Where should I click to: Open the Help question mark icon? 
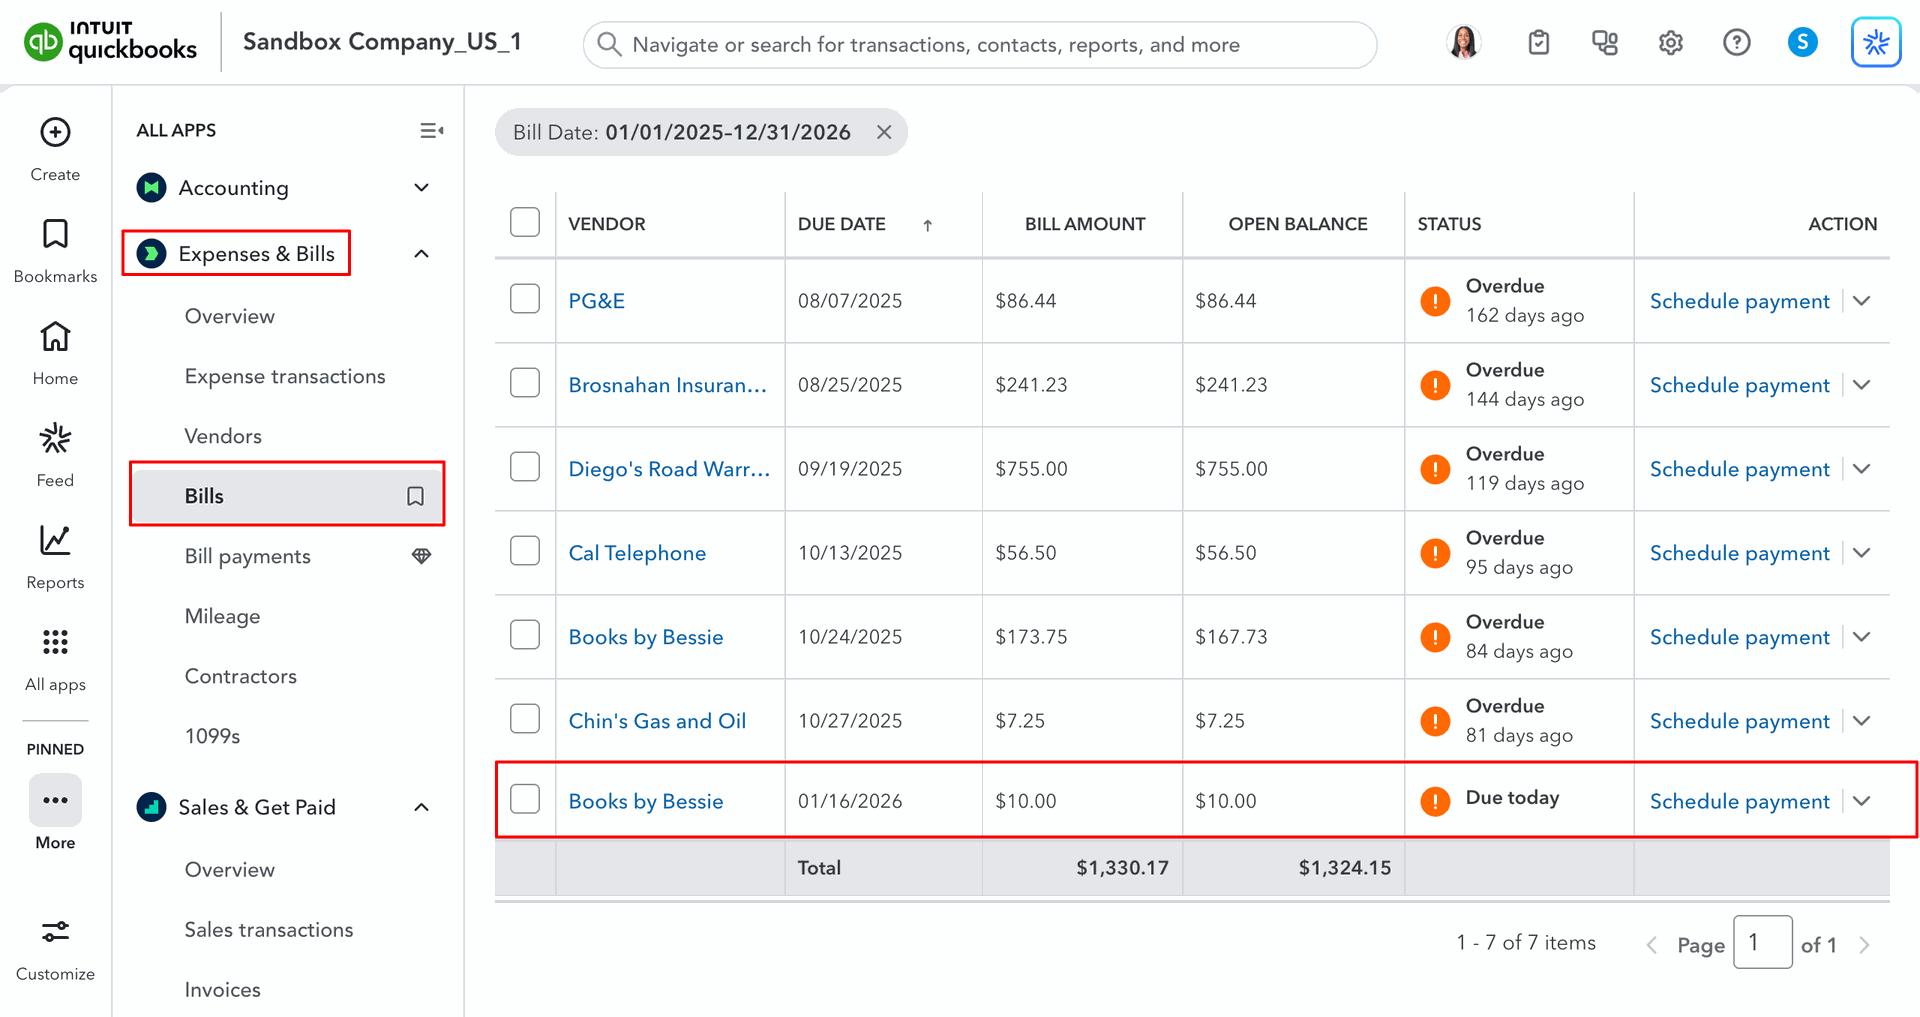pos(1736,43)
